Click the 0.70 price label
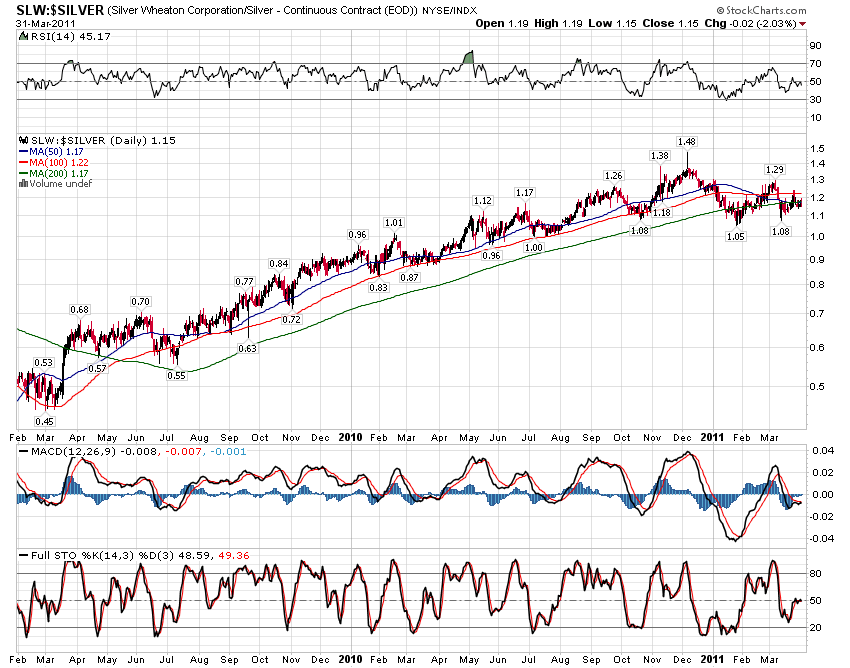The image size is (850, 668). click(x=140, y=301)
